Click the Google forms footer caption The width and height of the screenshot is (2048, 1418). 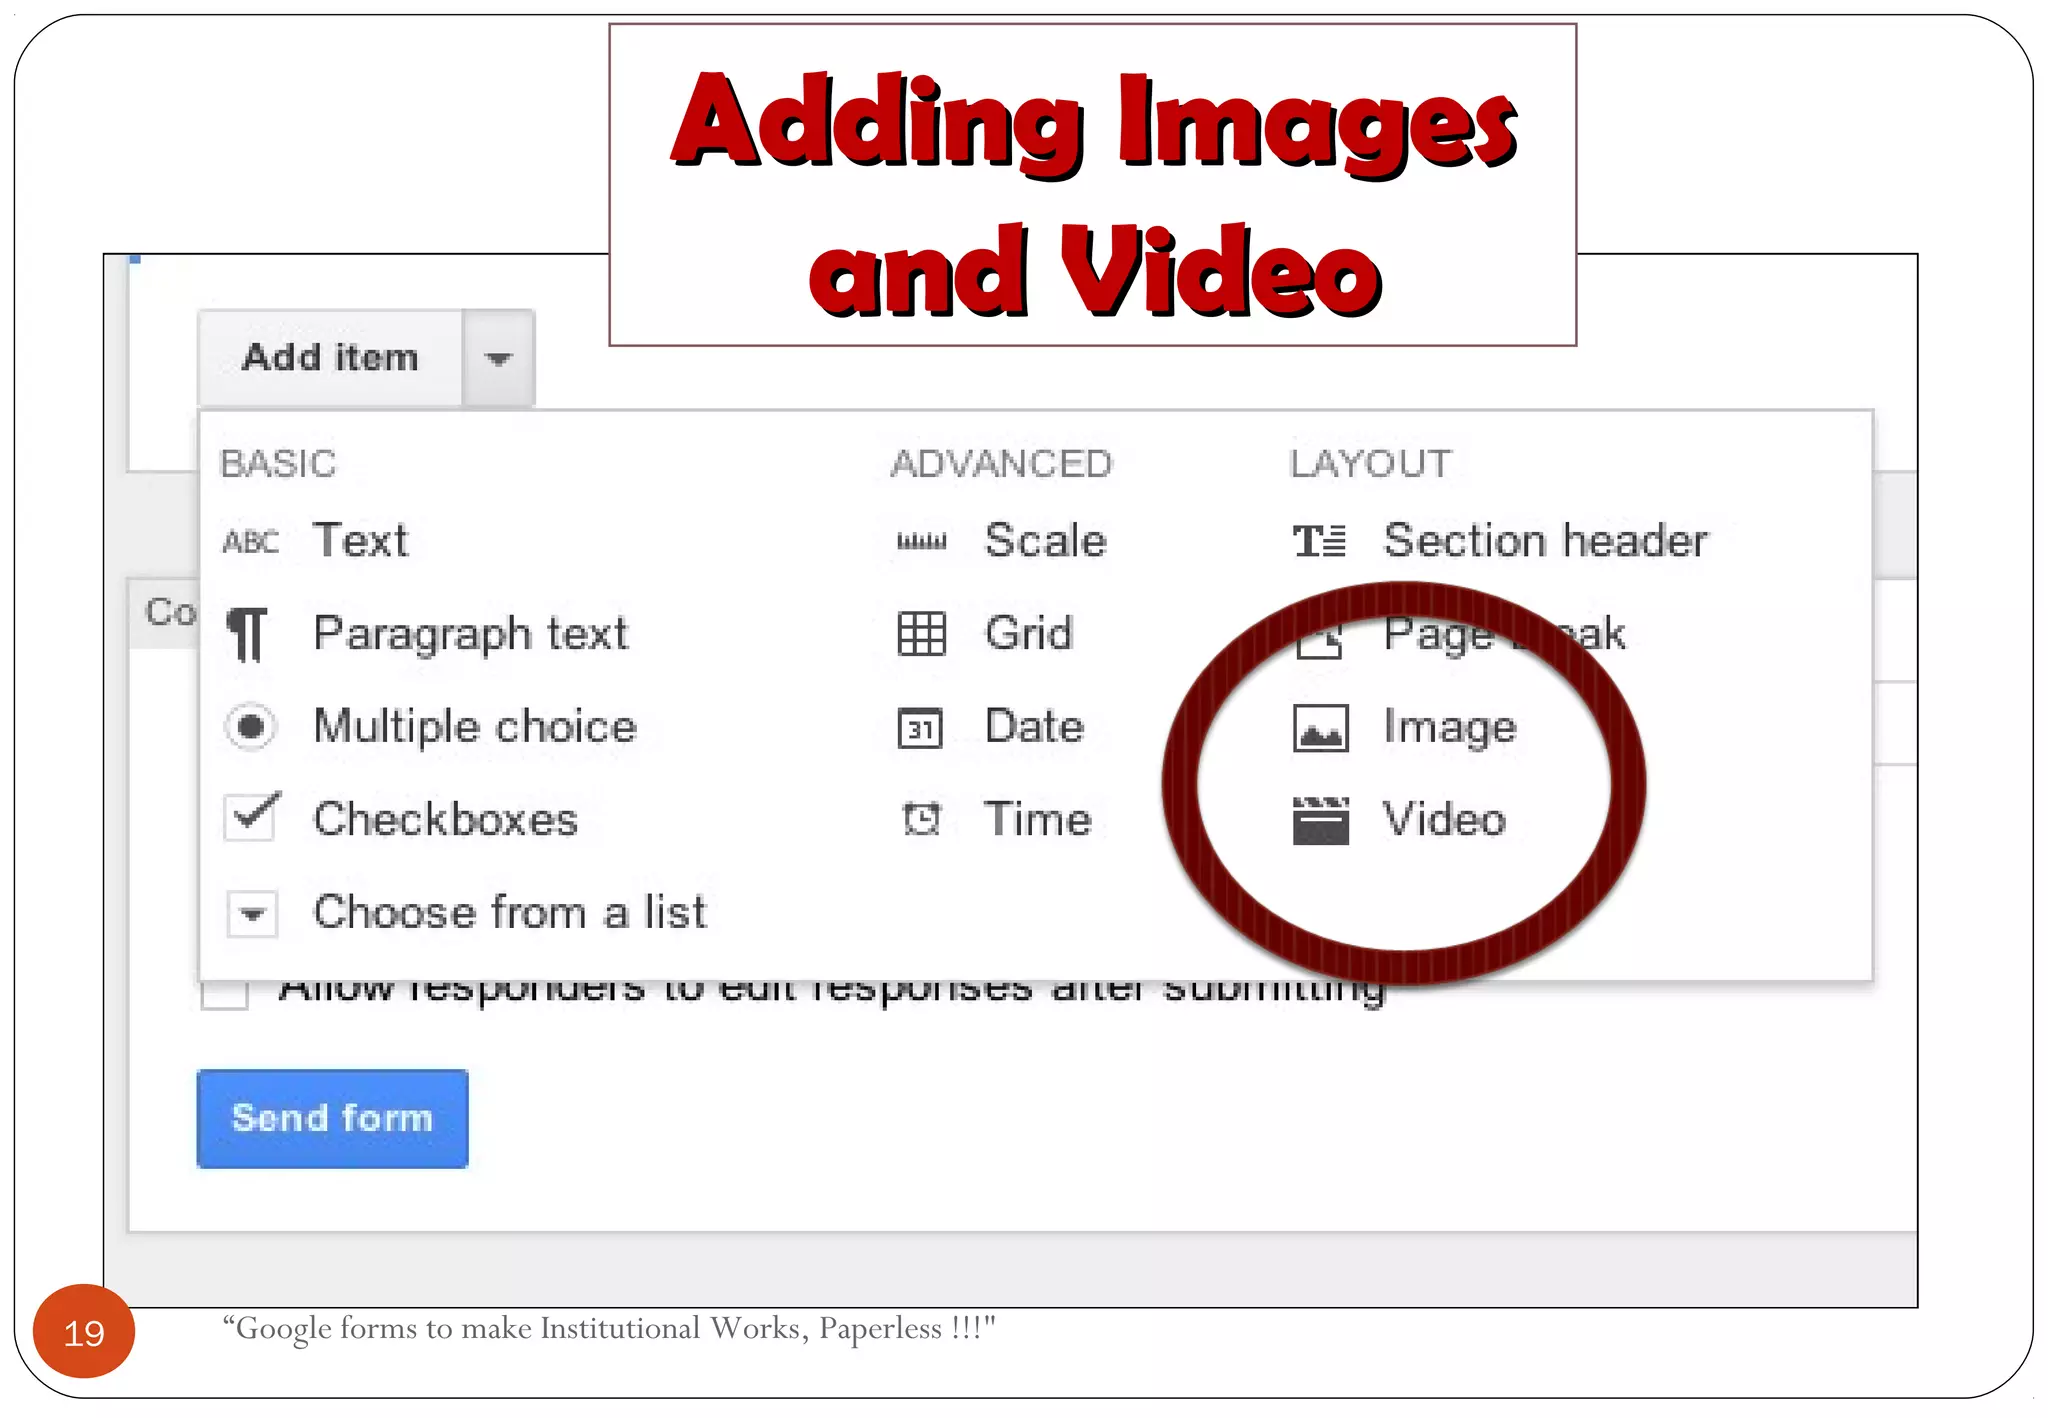pyautogui.click(x=609, y=1328)
